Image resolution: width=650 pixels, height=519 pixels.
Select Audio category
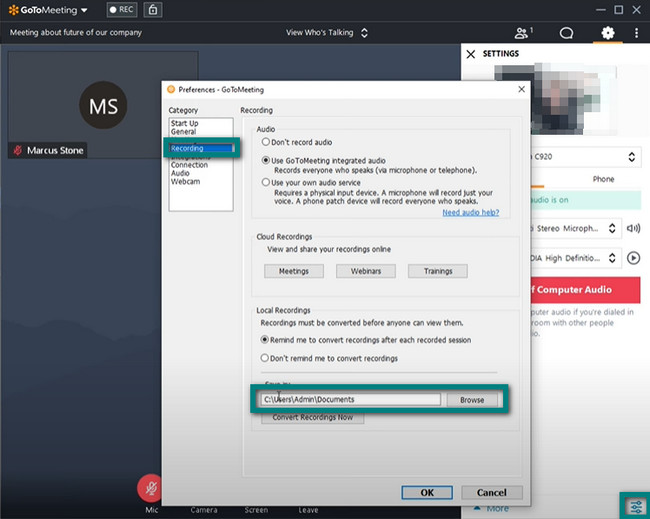180,173
